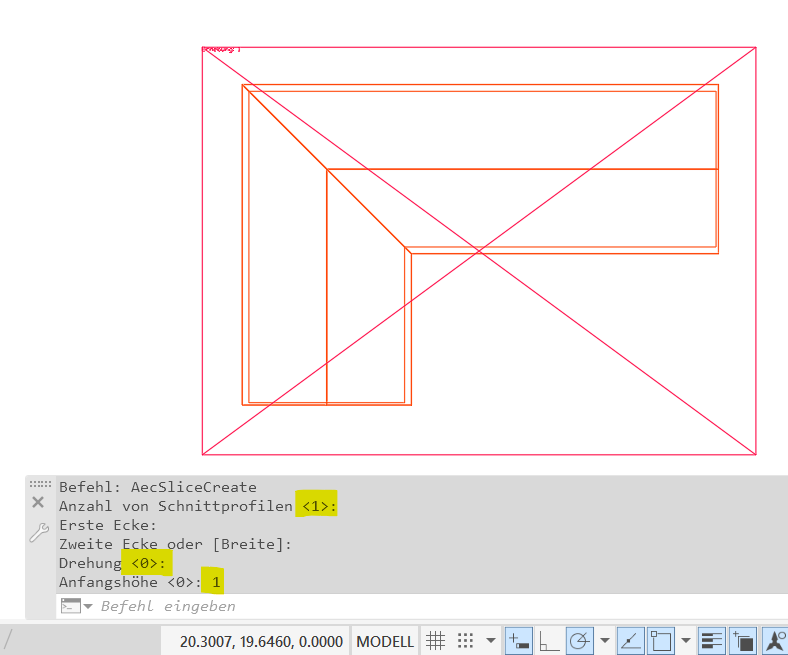Screen dimensions: 788x655
Task: Open the snap mode settings dropdown
Action: point(491,641)
